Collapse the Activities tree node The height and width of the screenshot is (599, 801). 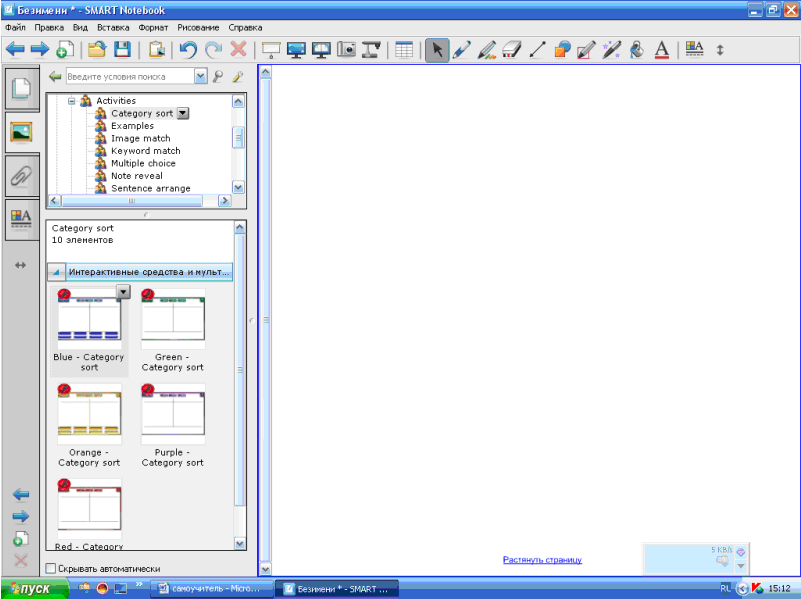(x=72, y=101)
